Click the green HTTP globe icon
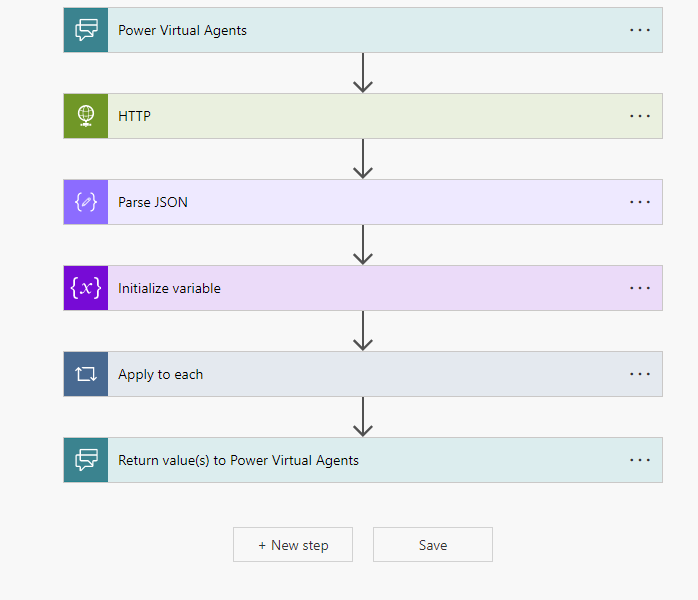 tap(86, 116)
